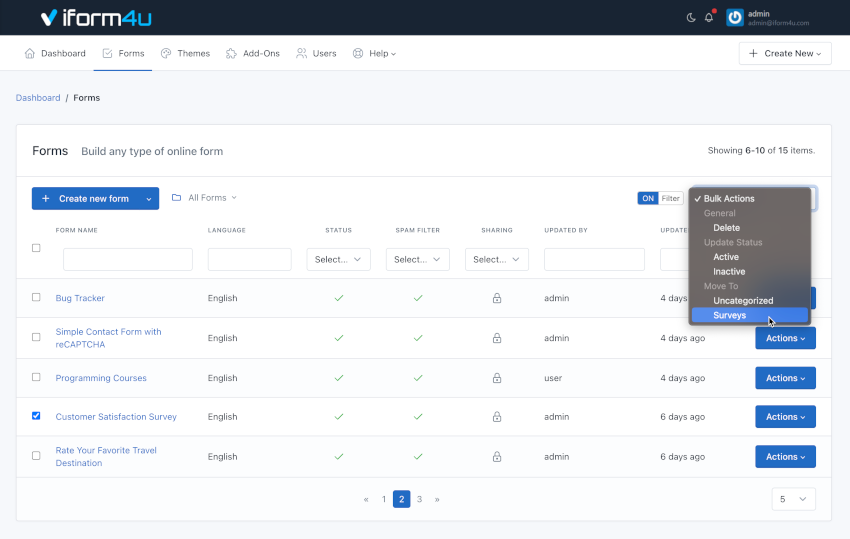Screen dimensions: 850x539
Task: Check the Programming Courses row checkbox
Action: click(36, 377)
